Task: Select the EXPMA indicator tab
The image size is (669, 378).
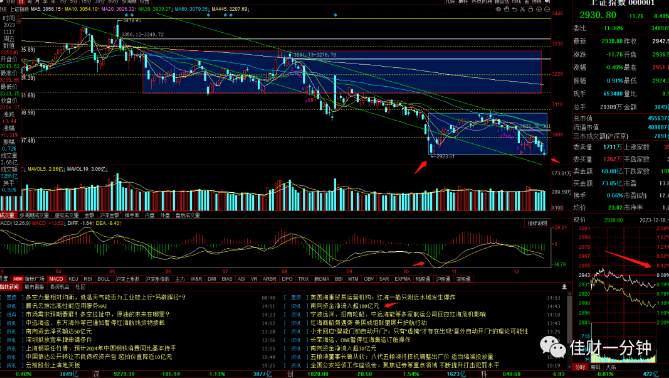Action: (x=402, y=279)
